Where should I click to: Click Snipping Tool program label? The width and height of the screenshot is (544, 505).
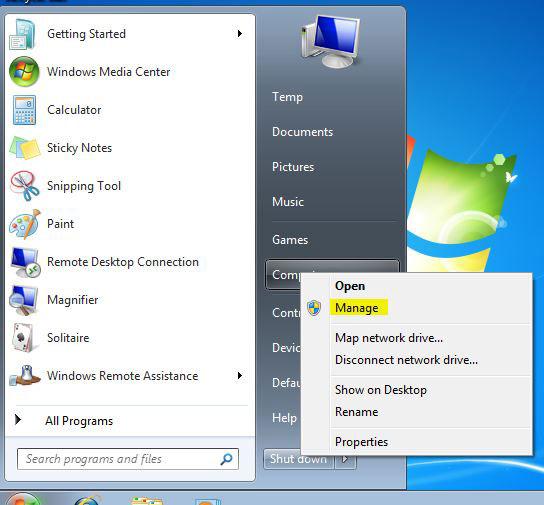(84, 186)
